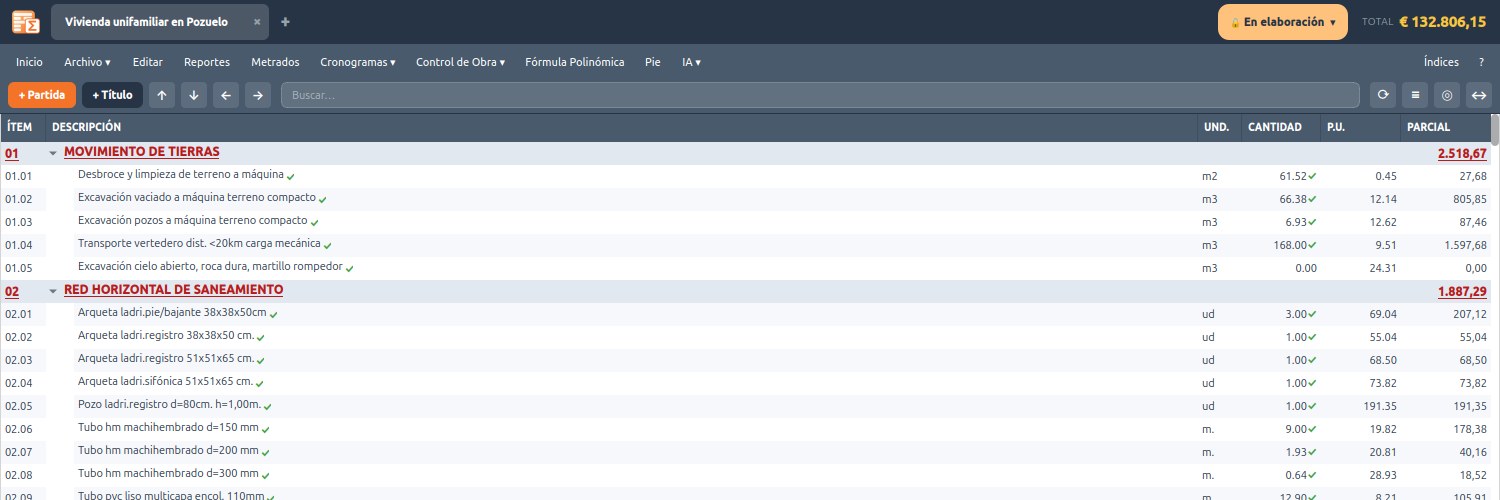
Task: Click the RED HORIZONTAL DE SANEAMIENTO title link
Action: [173, 290]
